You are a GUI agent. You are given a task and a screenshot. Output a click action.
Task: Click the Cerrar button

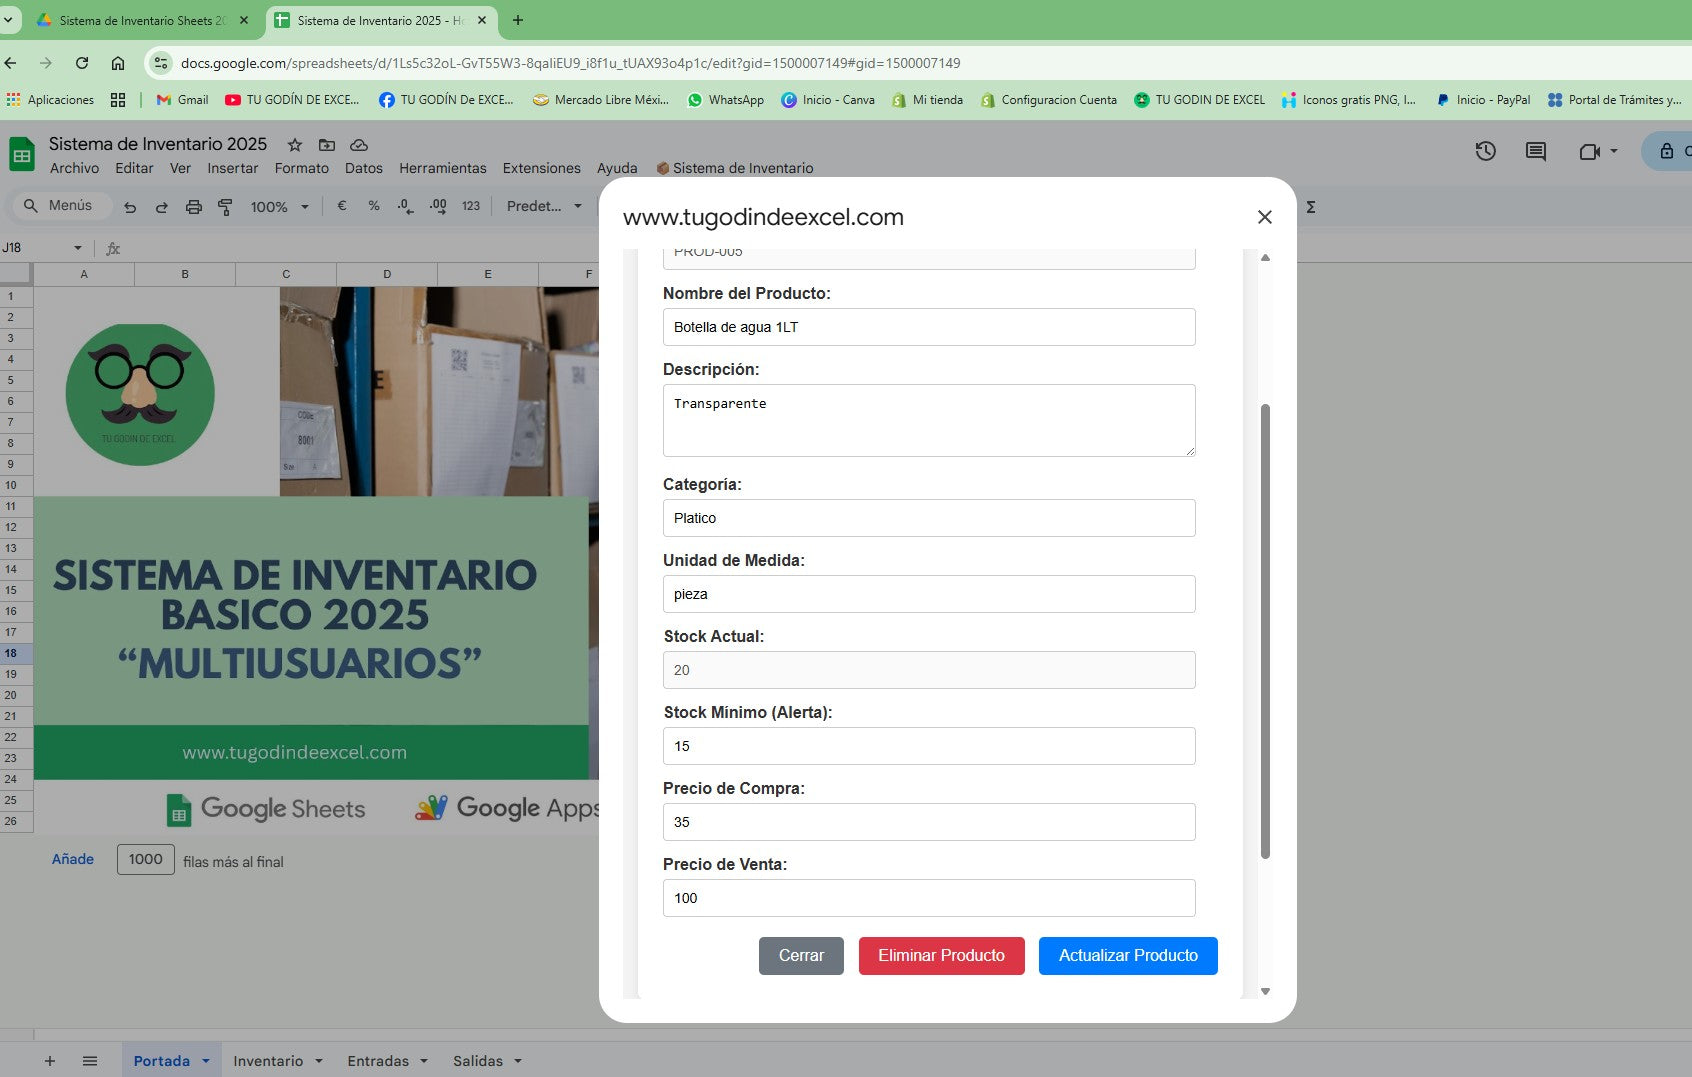click(x=801, y=956)
